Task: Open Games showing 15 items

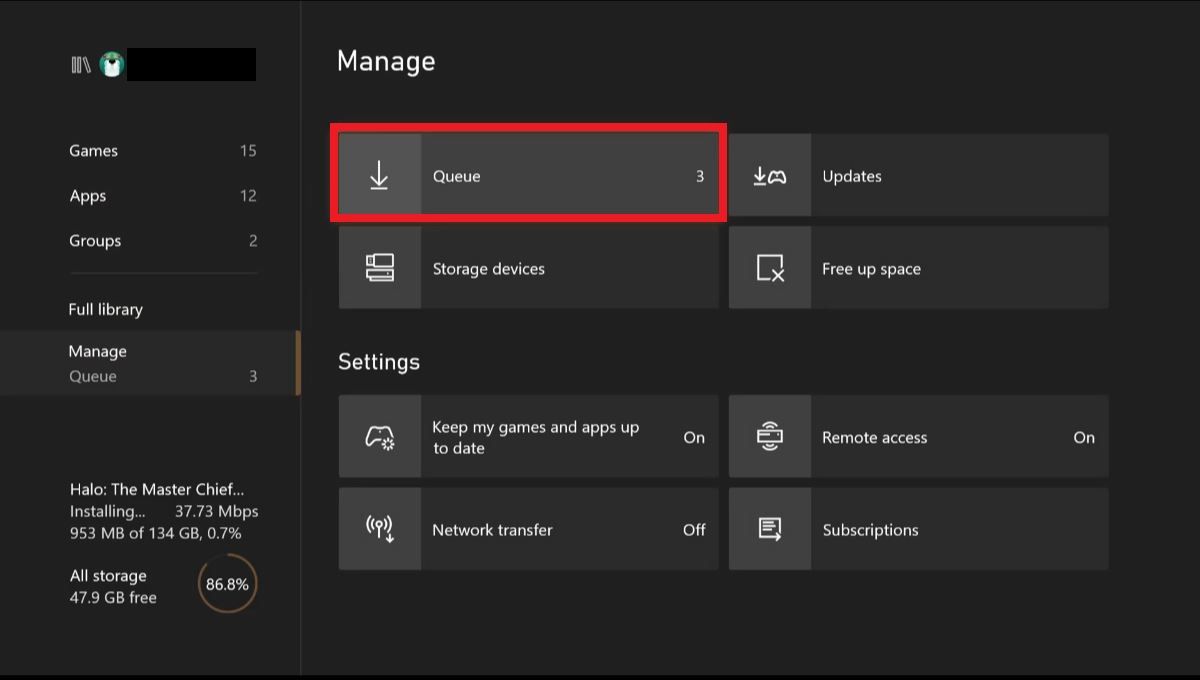Action: (x=93, y=150)
